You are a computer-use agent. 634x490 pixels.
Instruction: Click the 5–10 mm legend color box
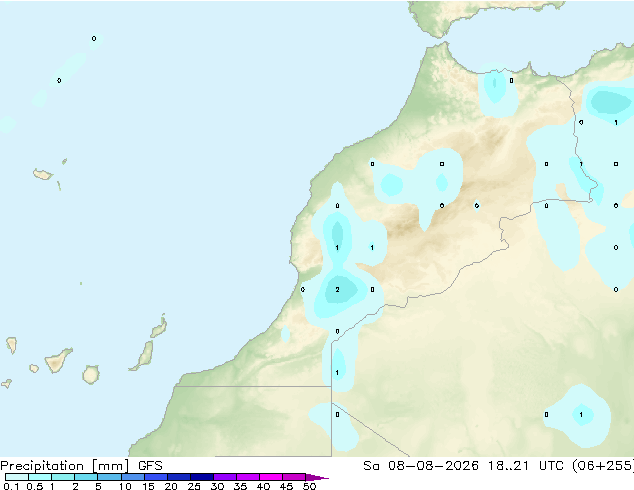point(109,477)
